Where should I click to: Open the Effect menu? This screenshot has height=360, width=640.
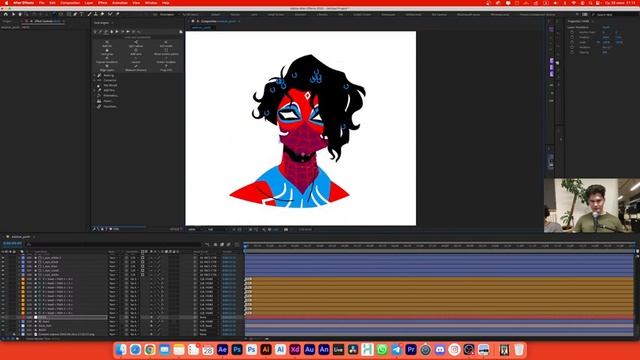point(102,3)
